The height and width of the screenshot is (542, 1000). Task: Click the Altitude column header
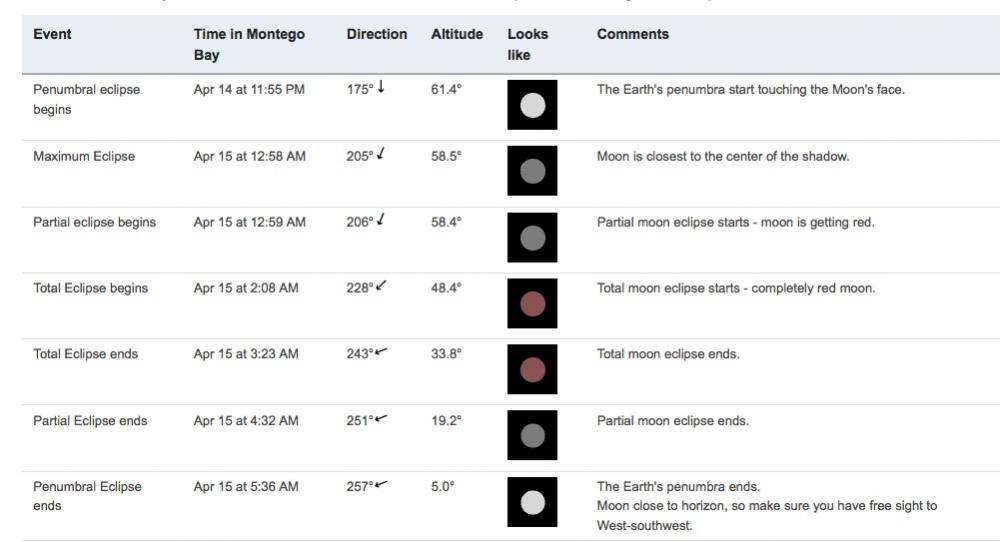coord(457,34)
